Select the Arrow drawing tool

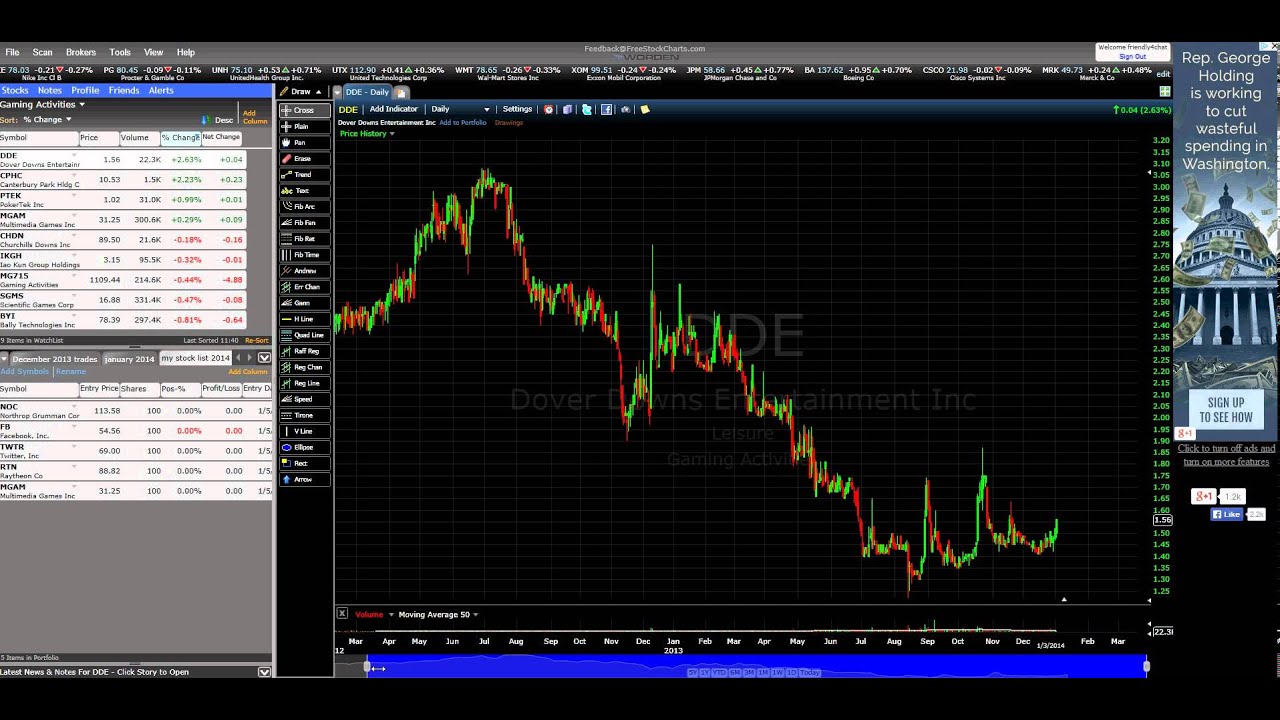[304, 479]
